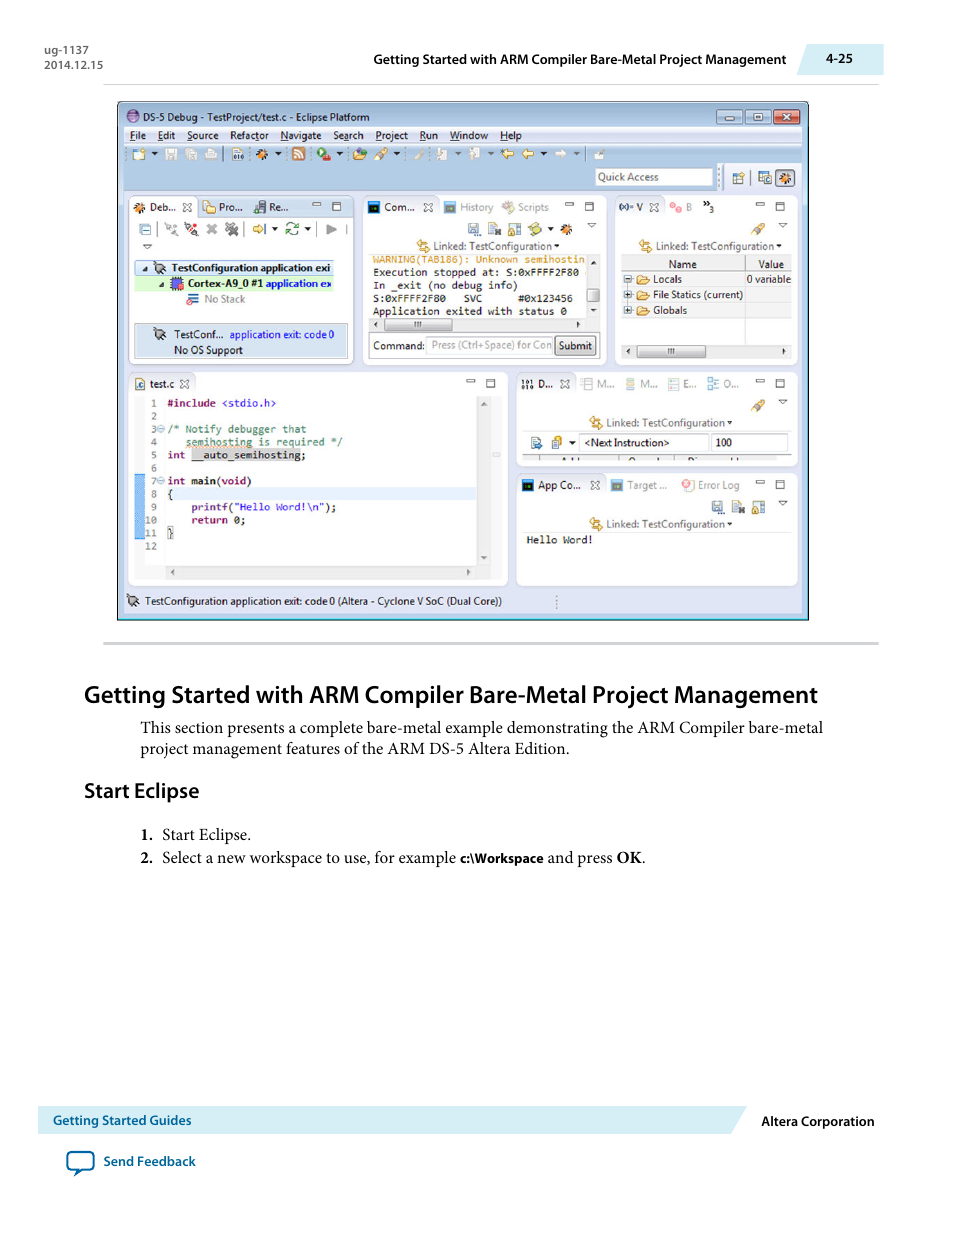
Task: Open the »3 hidden tabs overflow list
Action: tap(708, 207)
